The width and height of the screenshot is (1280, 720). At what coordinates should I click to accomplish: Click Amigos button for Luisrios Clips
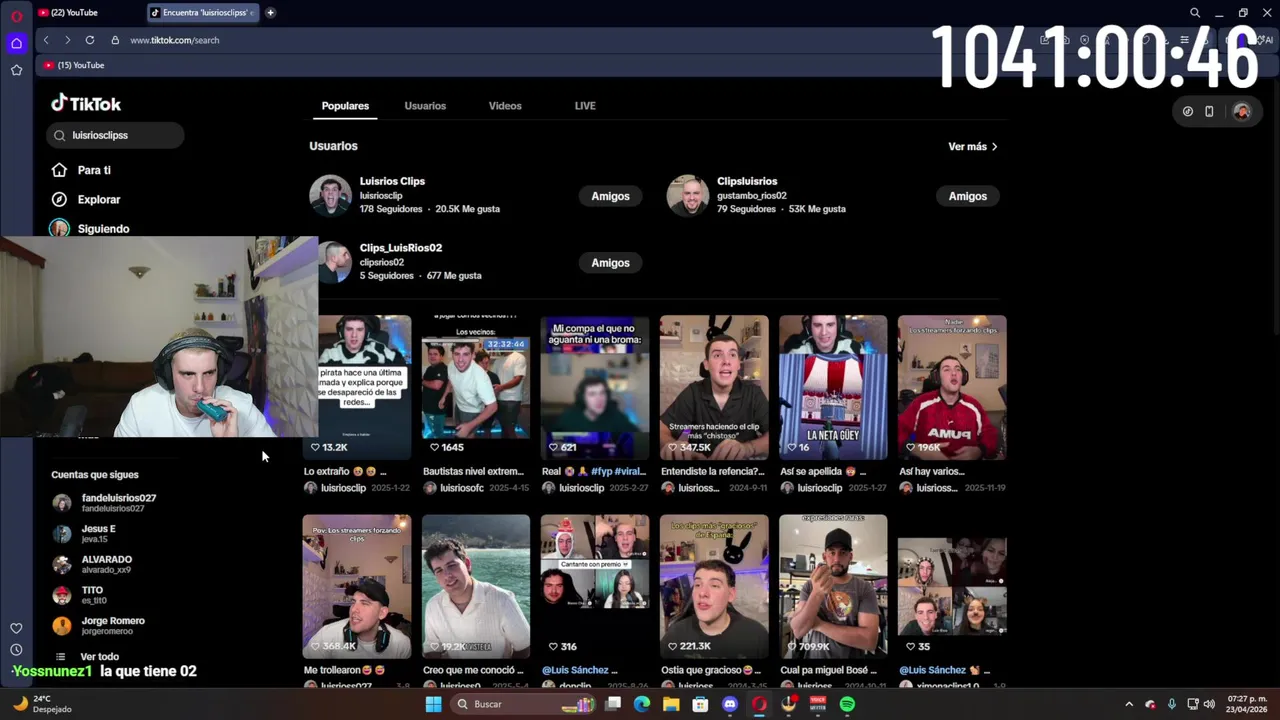(x=610, y=196)
